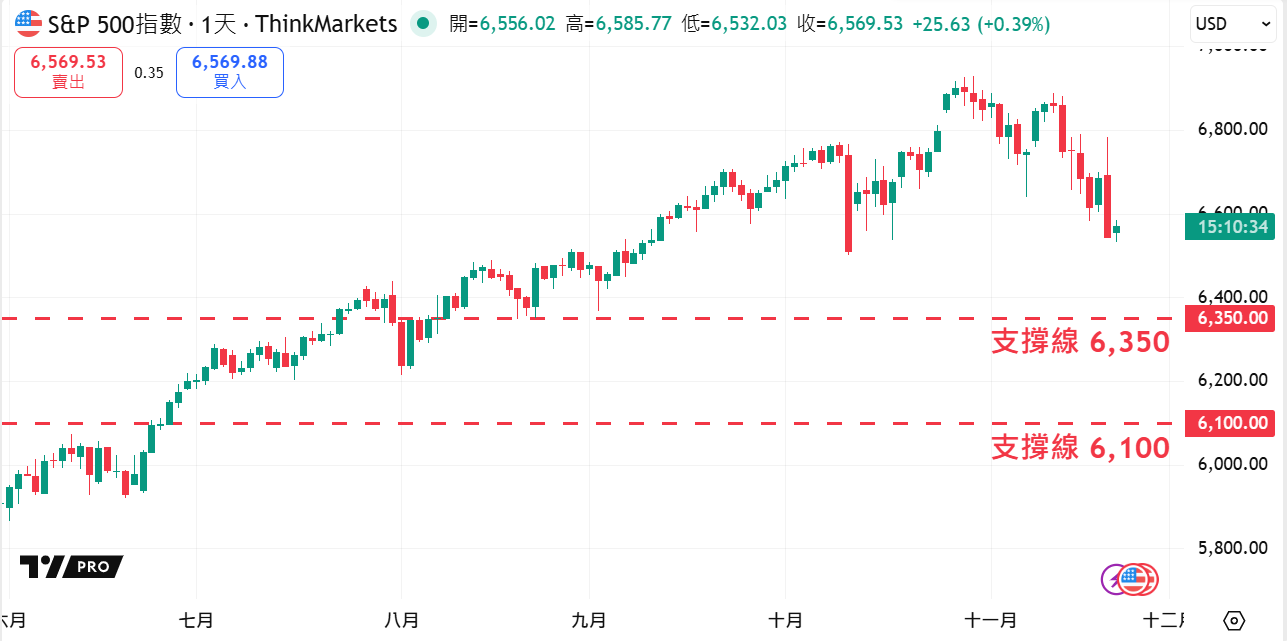The height and width of the screenshot is (641, 1287).
Task: Click 七月 on the time axis
Action: [x=198, y=620]
